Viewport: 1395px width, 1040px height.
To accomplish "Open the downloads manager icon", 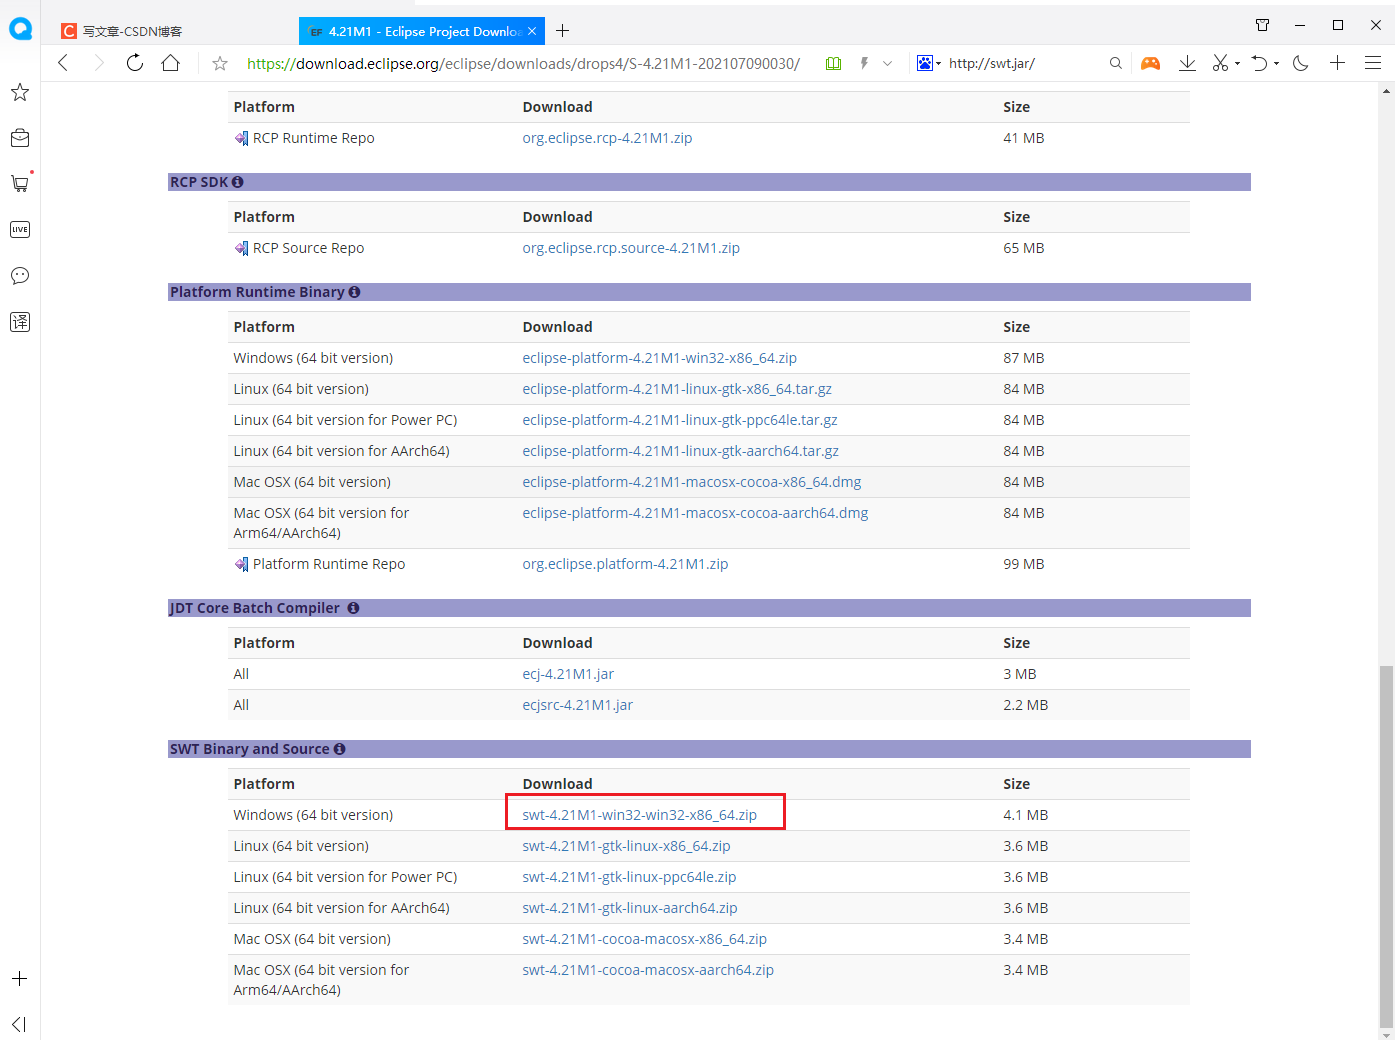I will point(1187,63).
